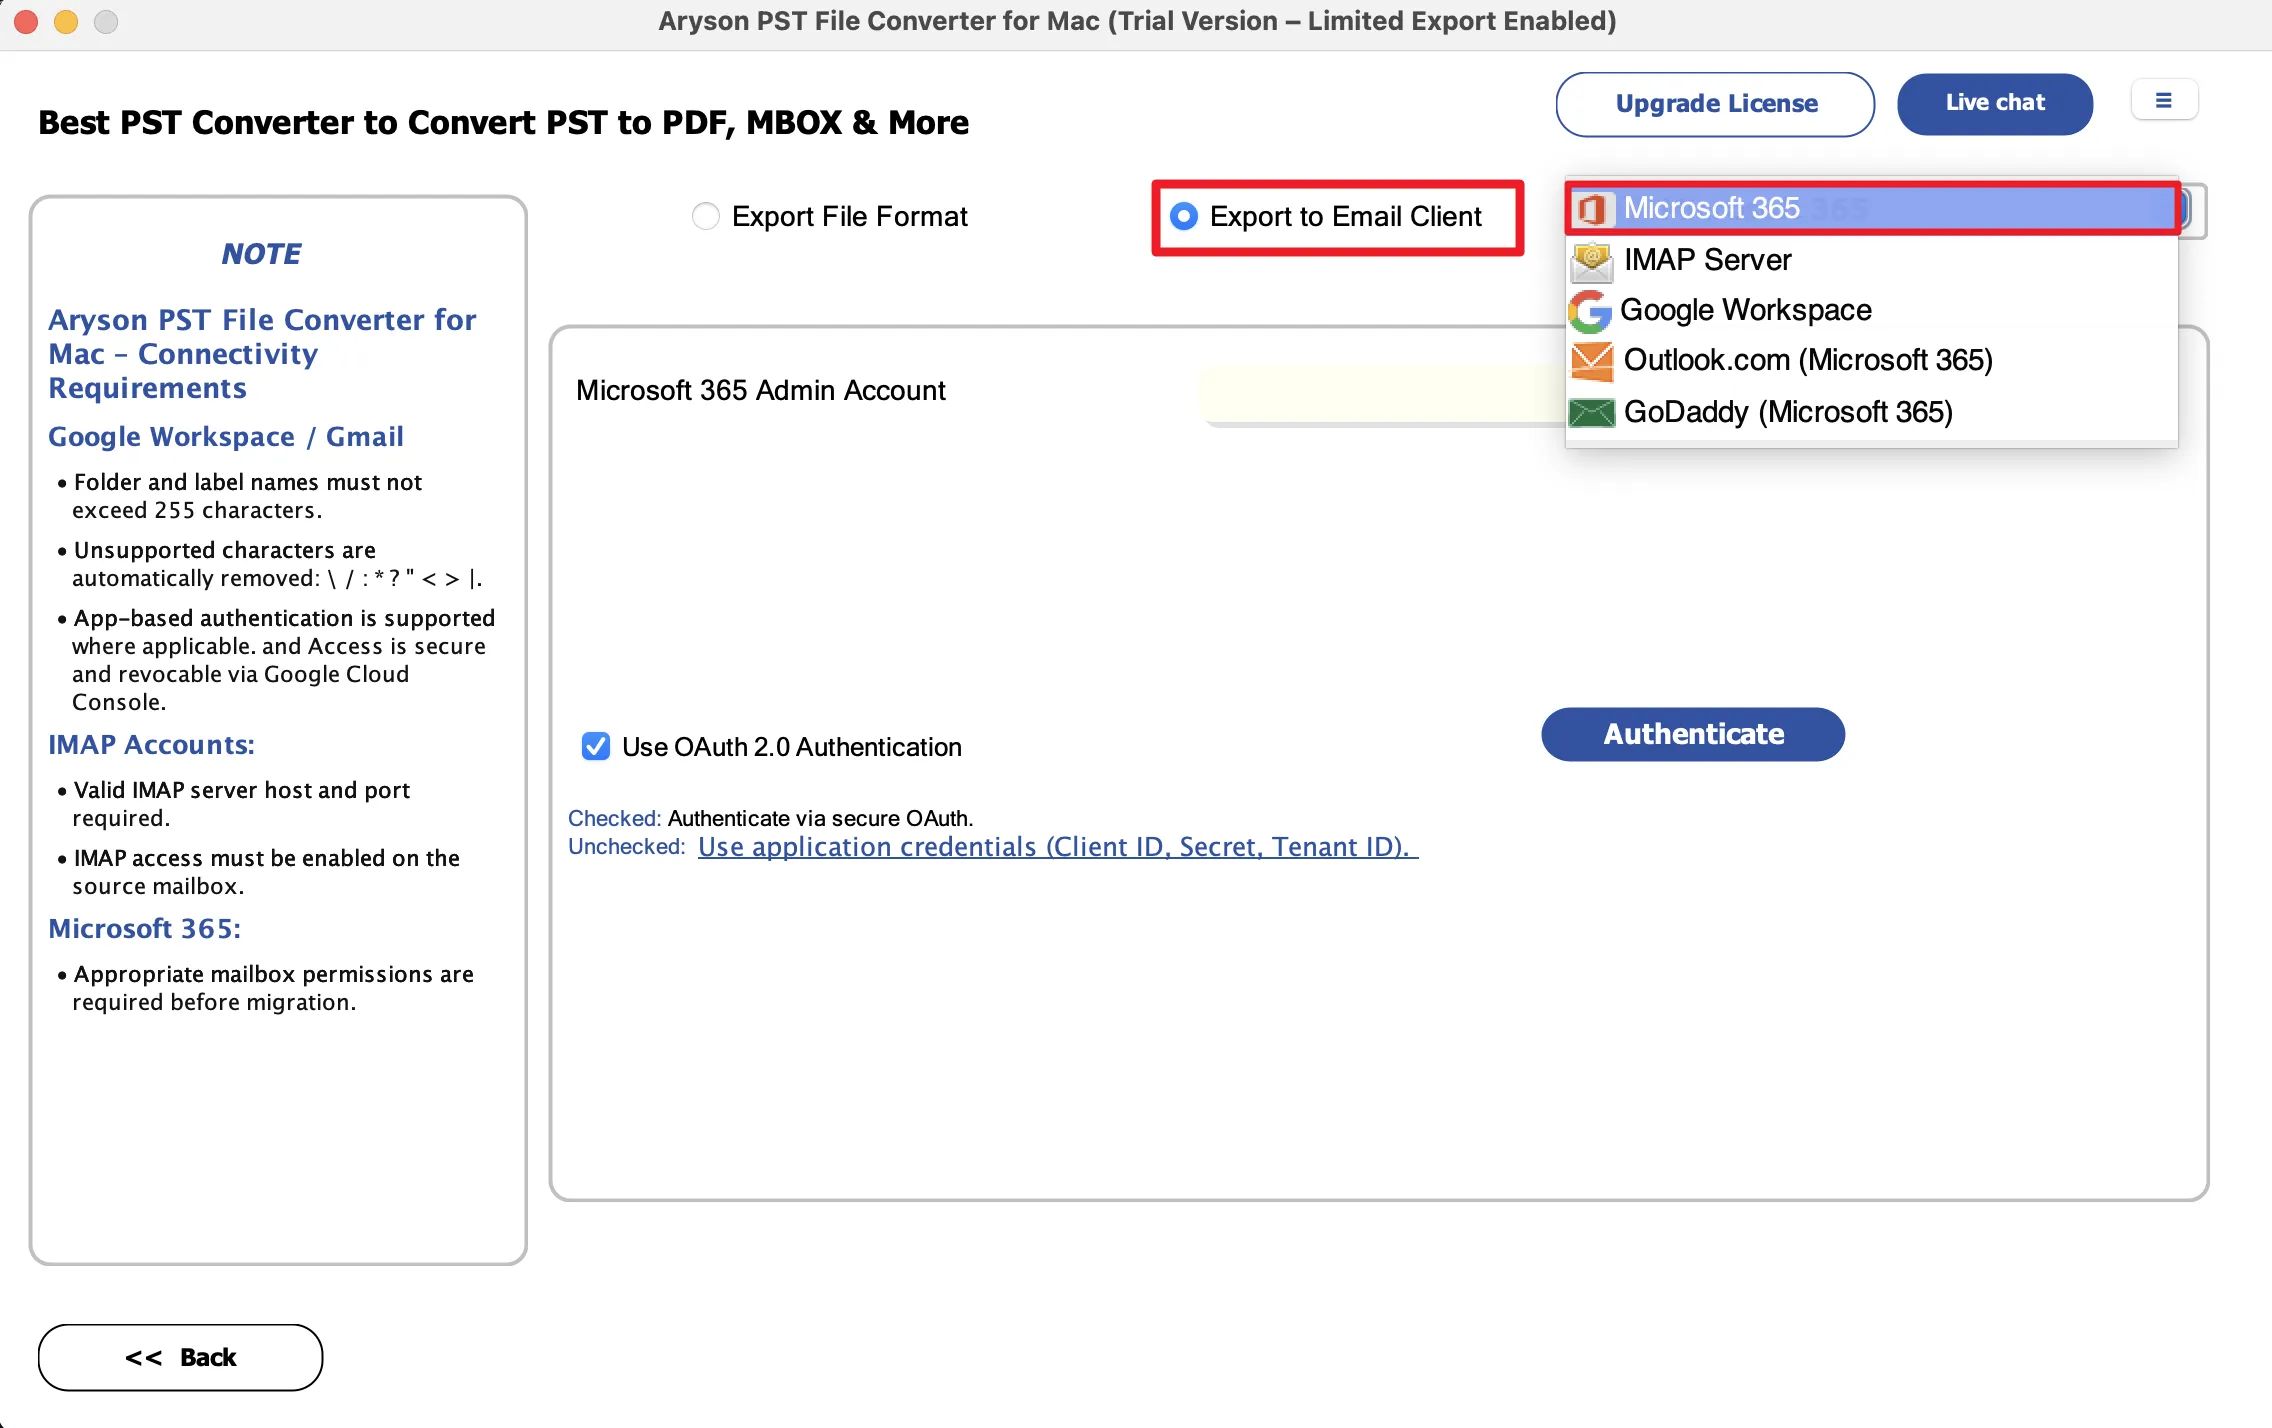Image resolution: width=2272 pixels, height=1428 pixels.
Task: Click the Outlook.com orange envelope icon
Action: pyautogui.click(x=1591, y=360)
